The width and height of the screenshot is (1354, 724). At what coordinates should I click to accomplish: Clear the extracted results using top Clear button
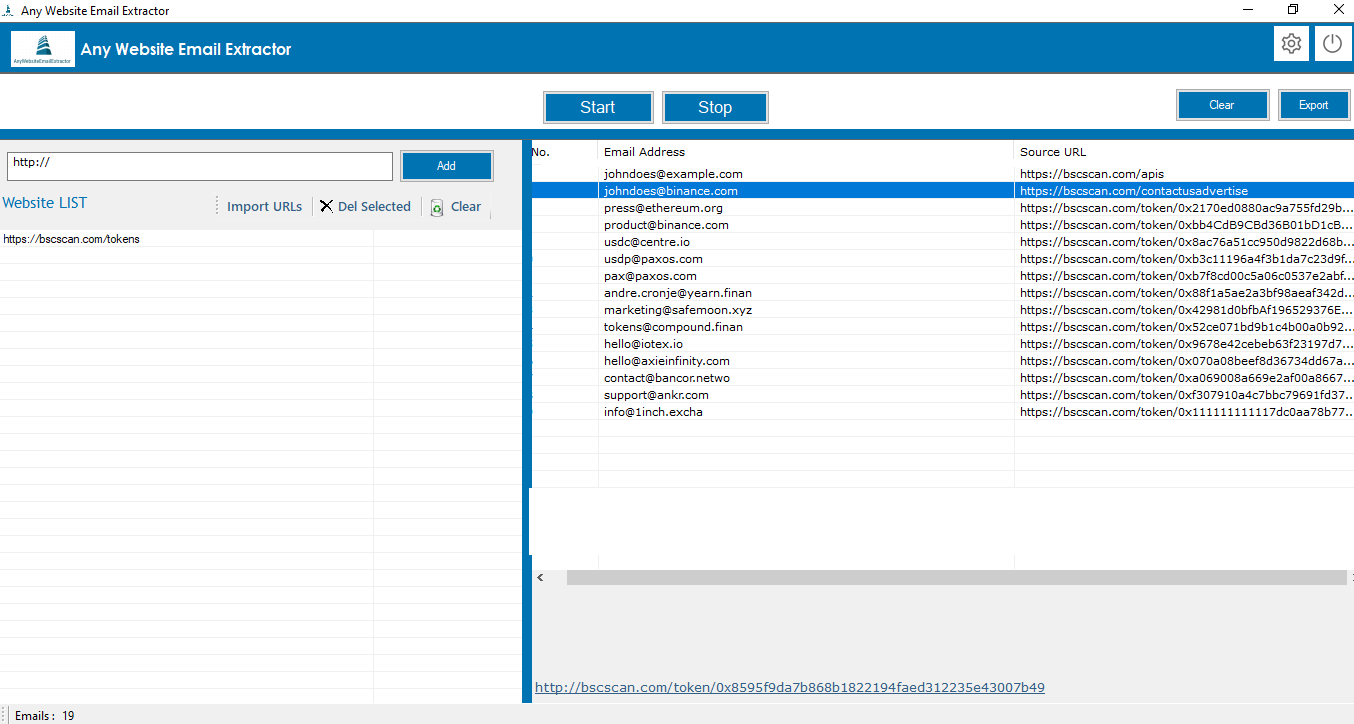click(1222, 105)
